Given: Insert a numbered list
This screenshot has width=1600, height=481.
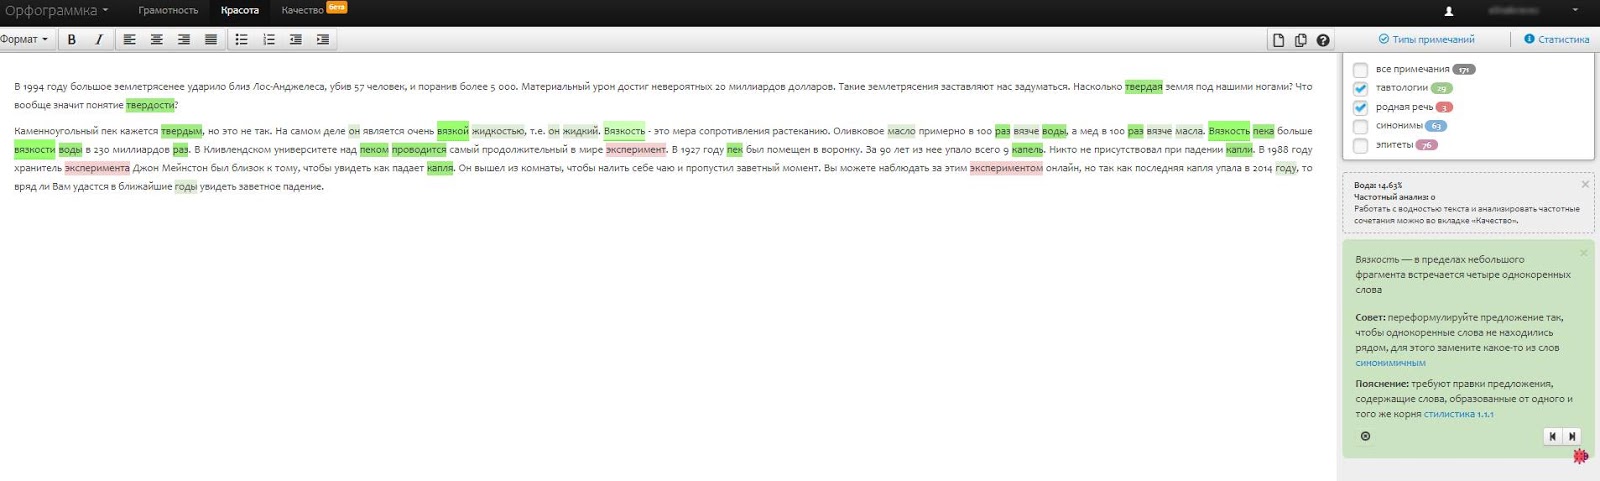Looking at the screenshot, I should [x=268, y=40].
